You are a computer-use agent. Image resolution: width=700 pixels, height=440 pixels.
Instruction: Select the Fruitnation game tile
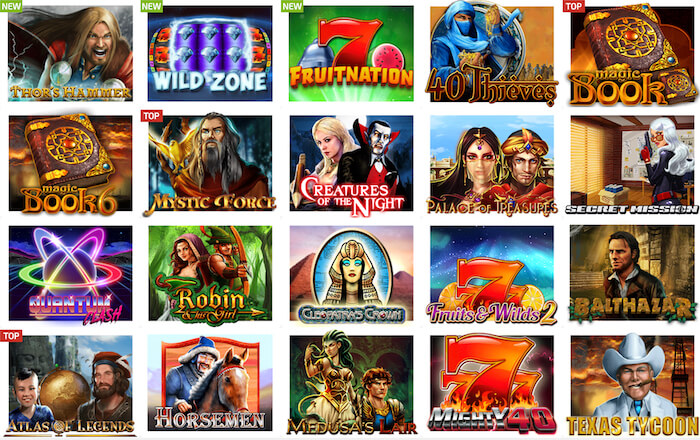click(351, 53)
